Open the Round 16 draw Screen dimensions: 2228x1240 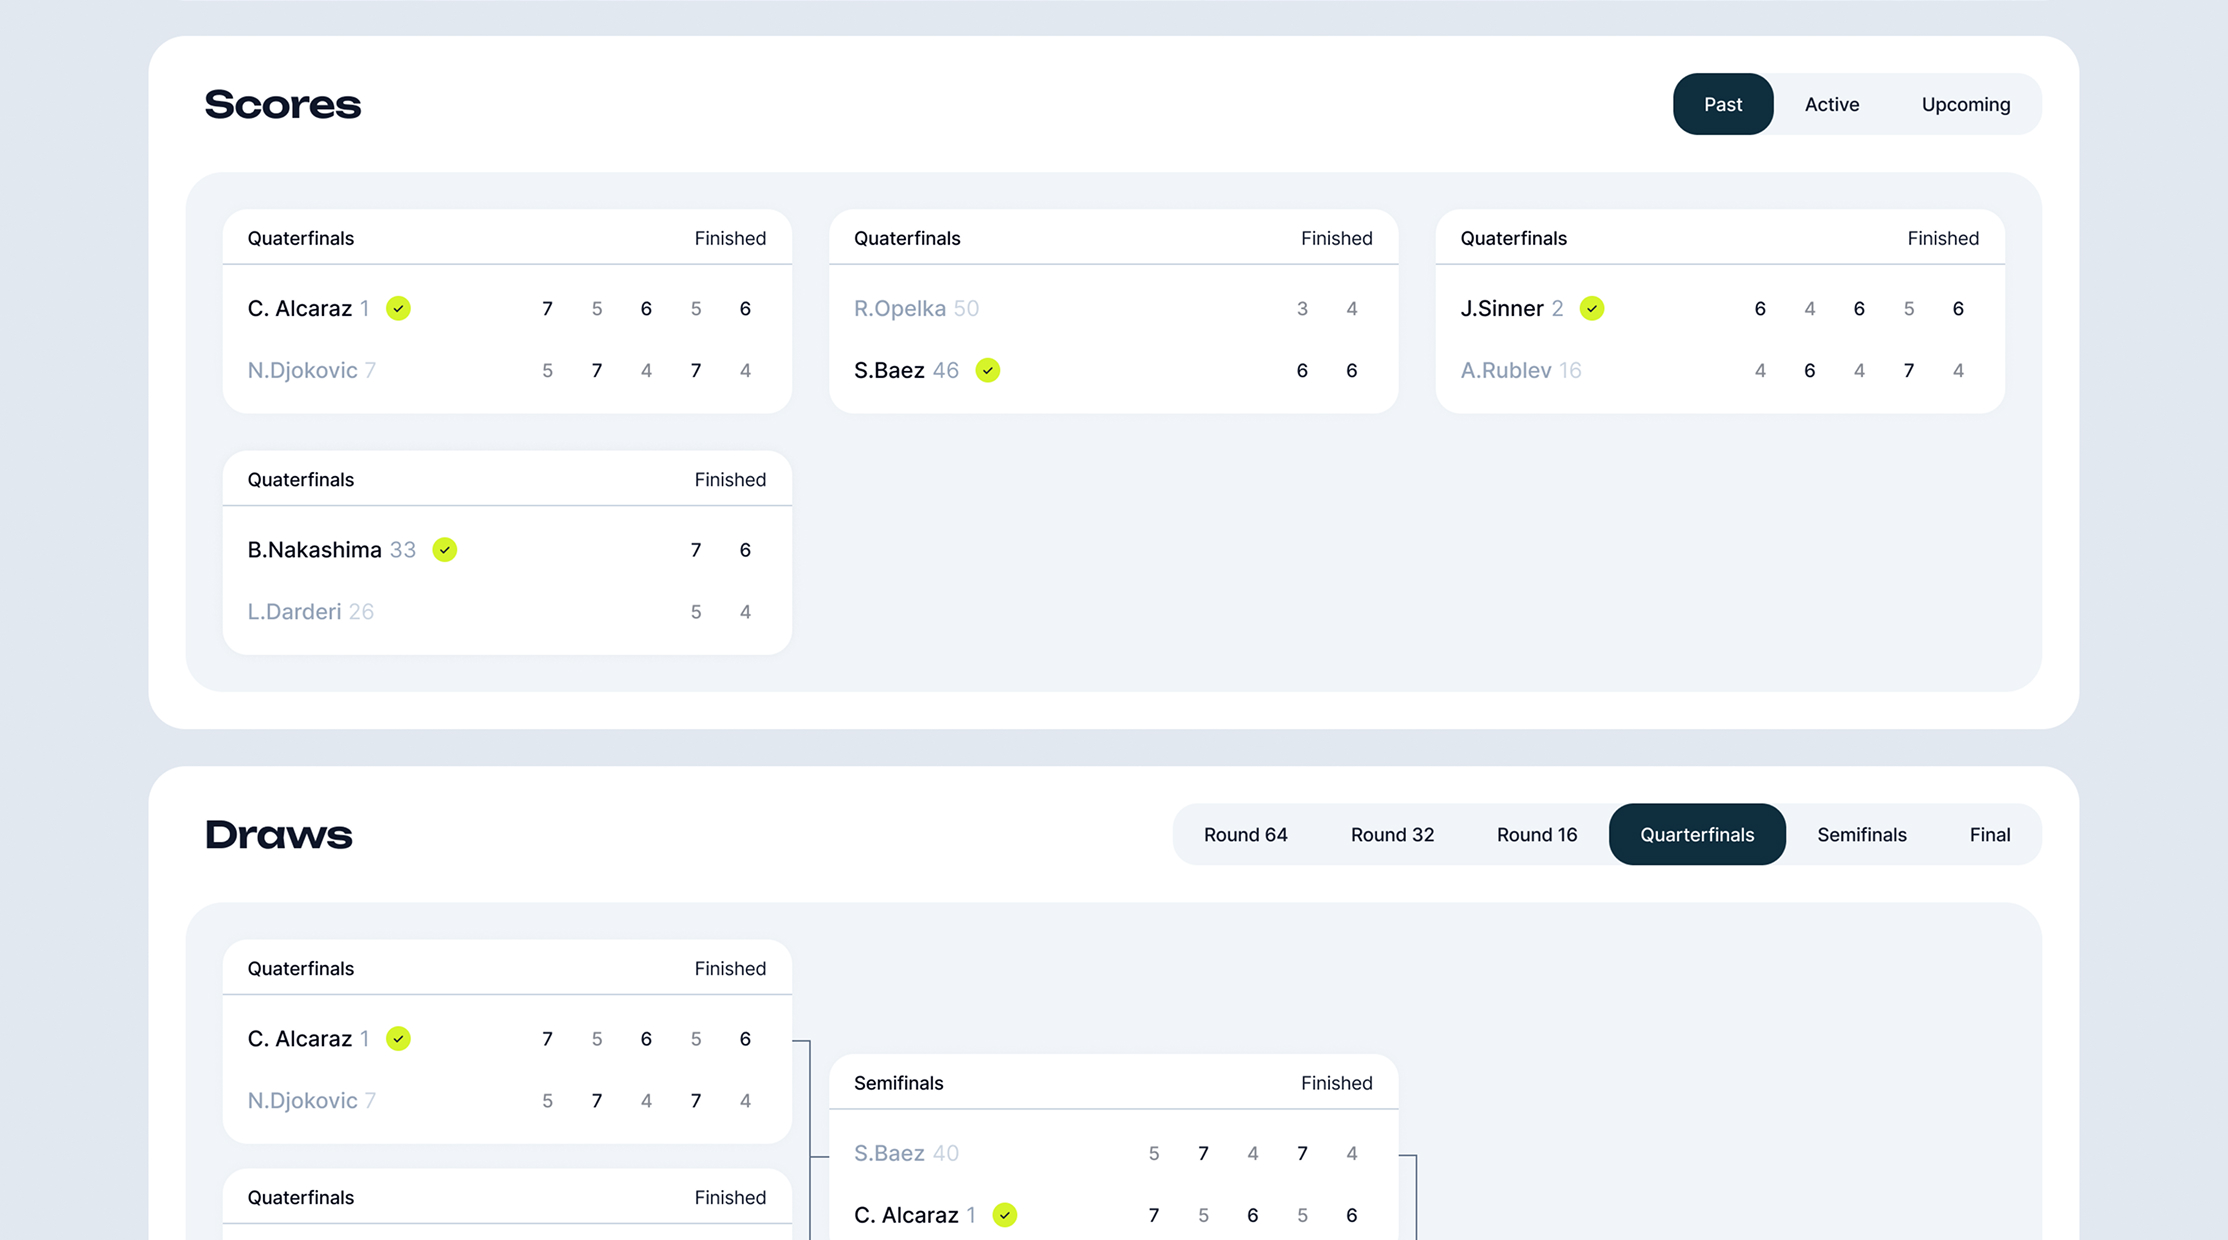(x=1536, y=834)
